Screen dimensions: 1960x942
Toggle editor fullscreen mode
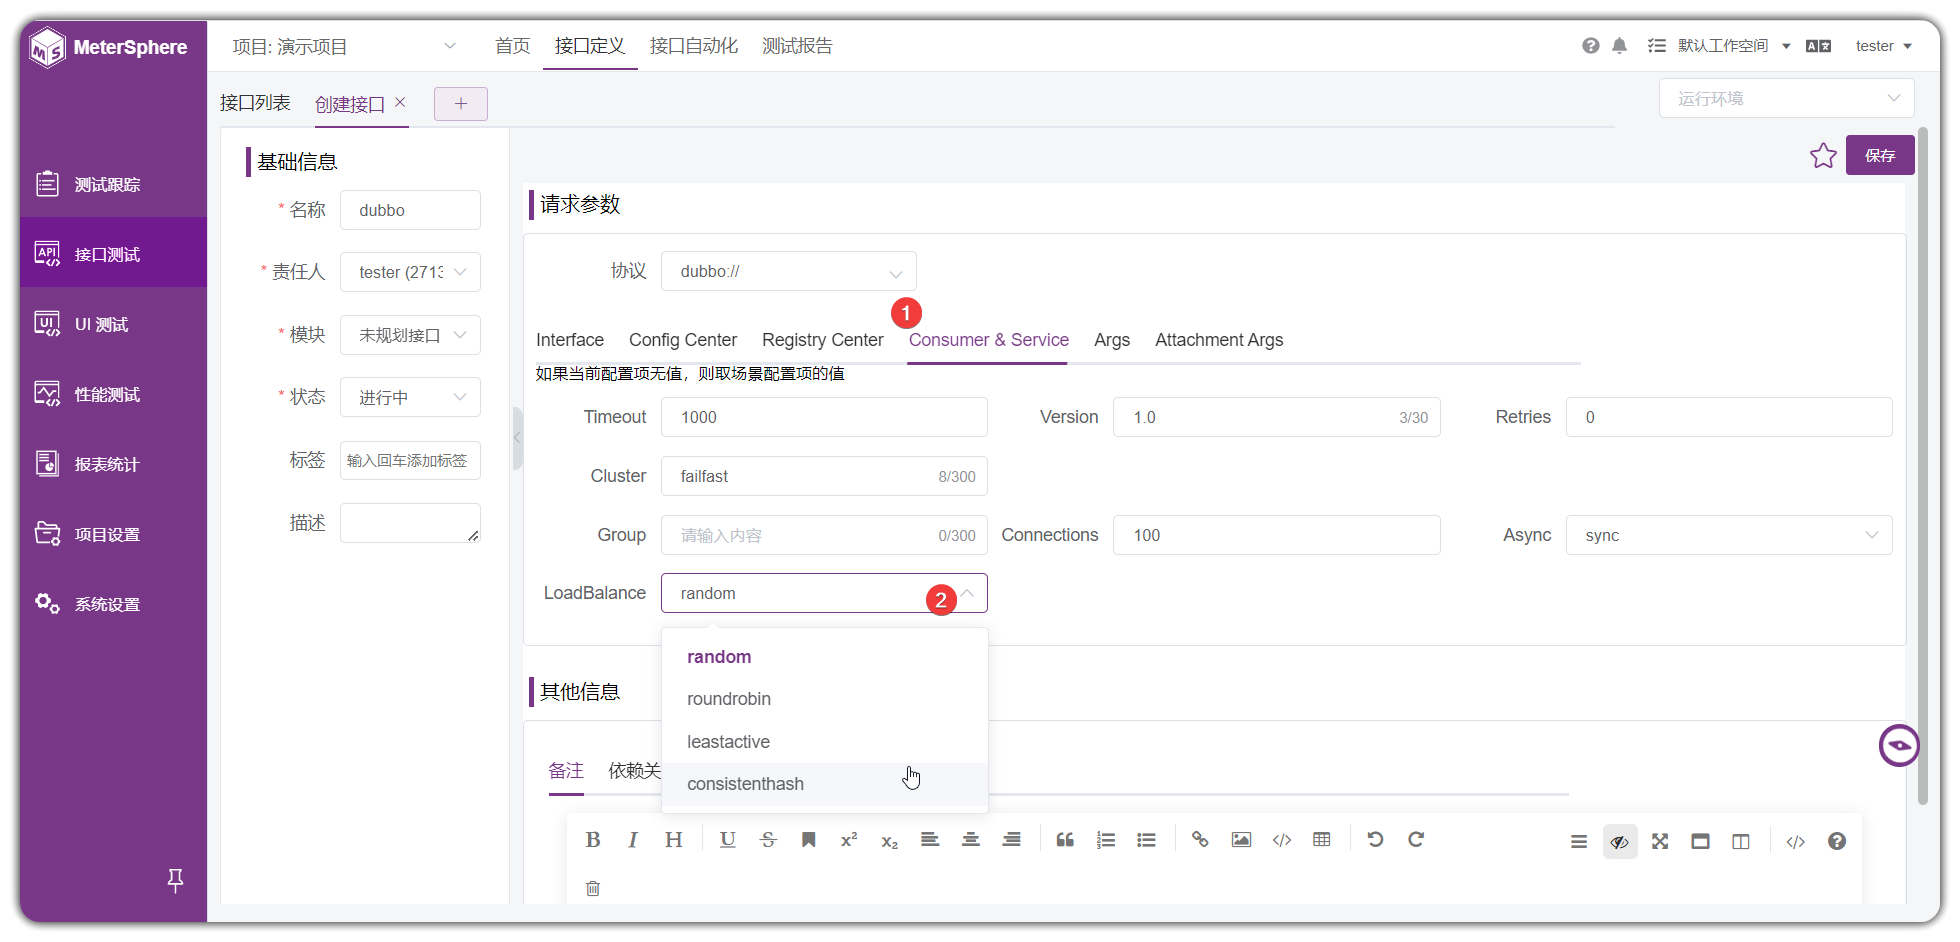tap(1660, 842)
